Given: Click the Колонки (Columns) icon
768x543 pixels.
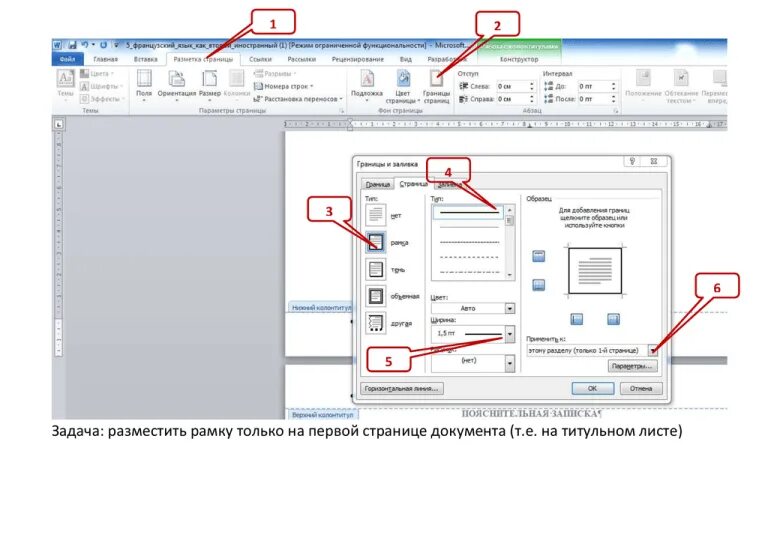Looking at the screenshot, I should pos(237,78).
